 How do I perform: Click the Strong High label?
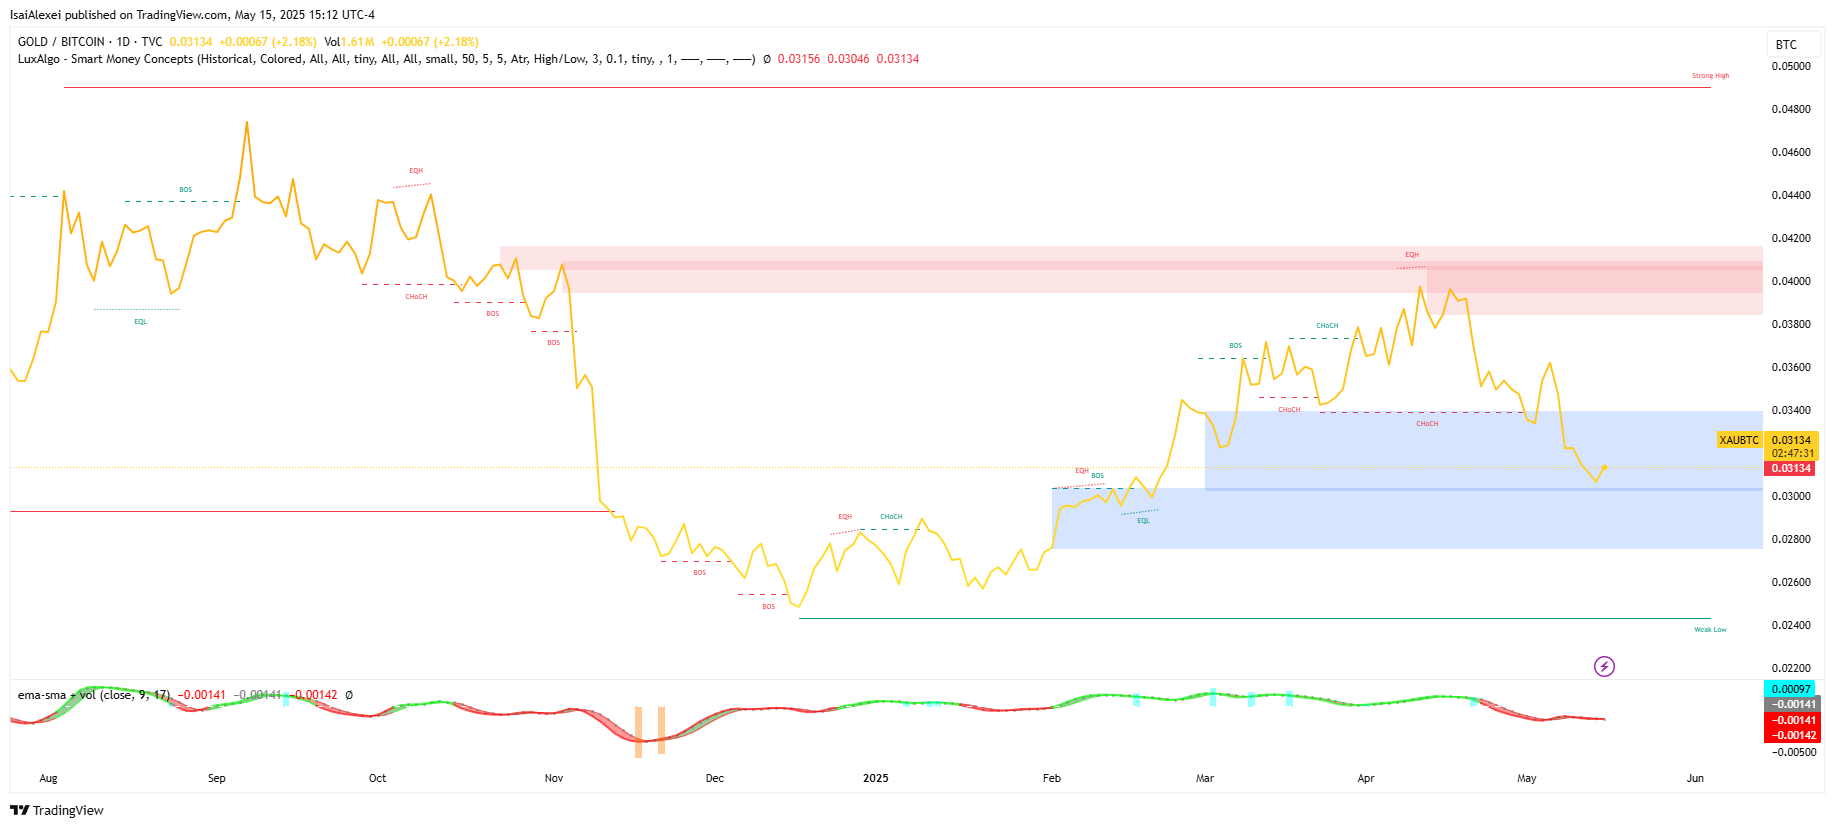1710,76
